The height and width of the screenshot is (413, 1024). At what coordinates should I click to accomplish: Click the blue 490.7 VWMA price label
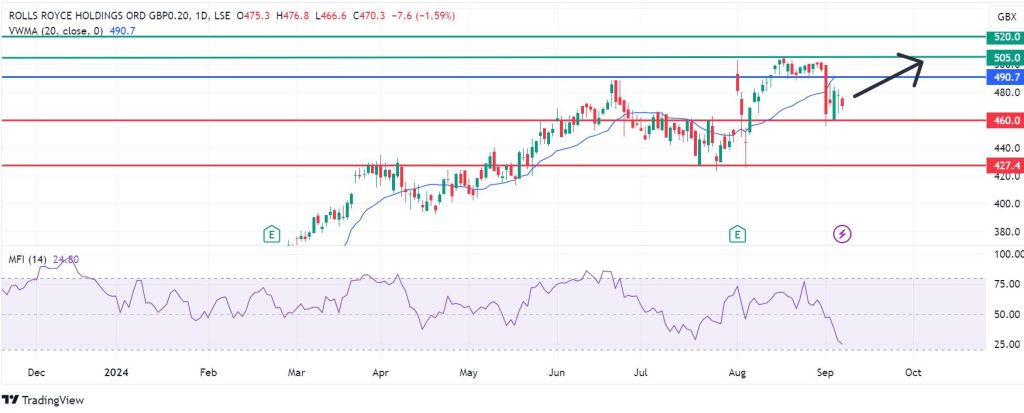coord(1006,77)
